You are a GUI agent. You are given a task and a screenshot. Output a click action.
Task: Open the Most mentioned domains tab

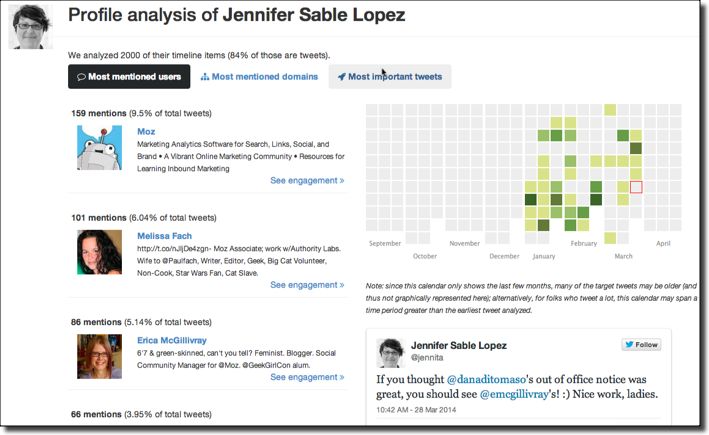tap(259, 77)
